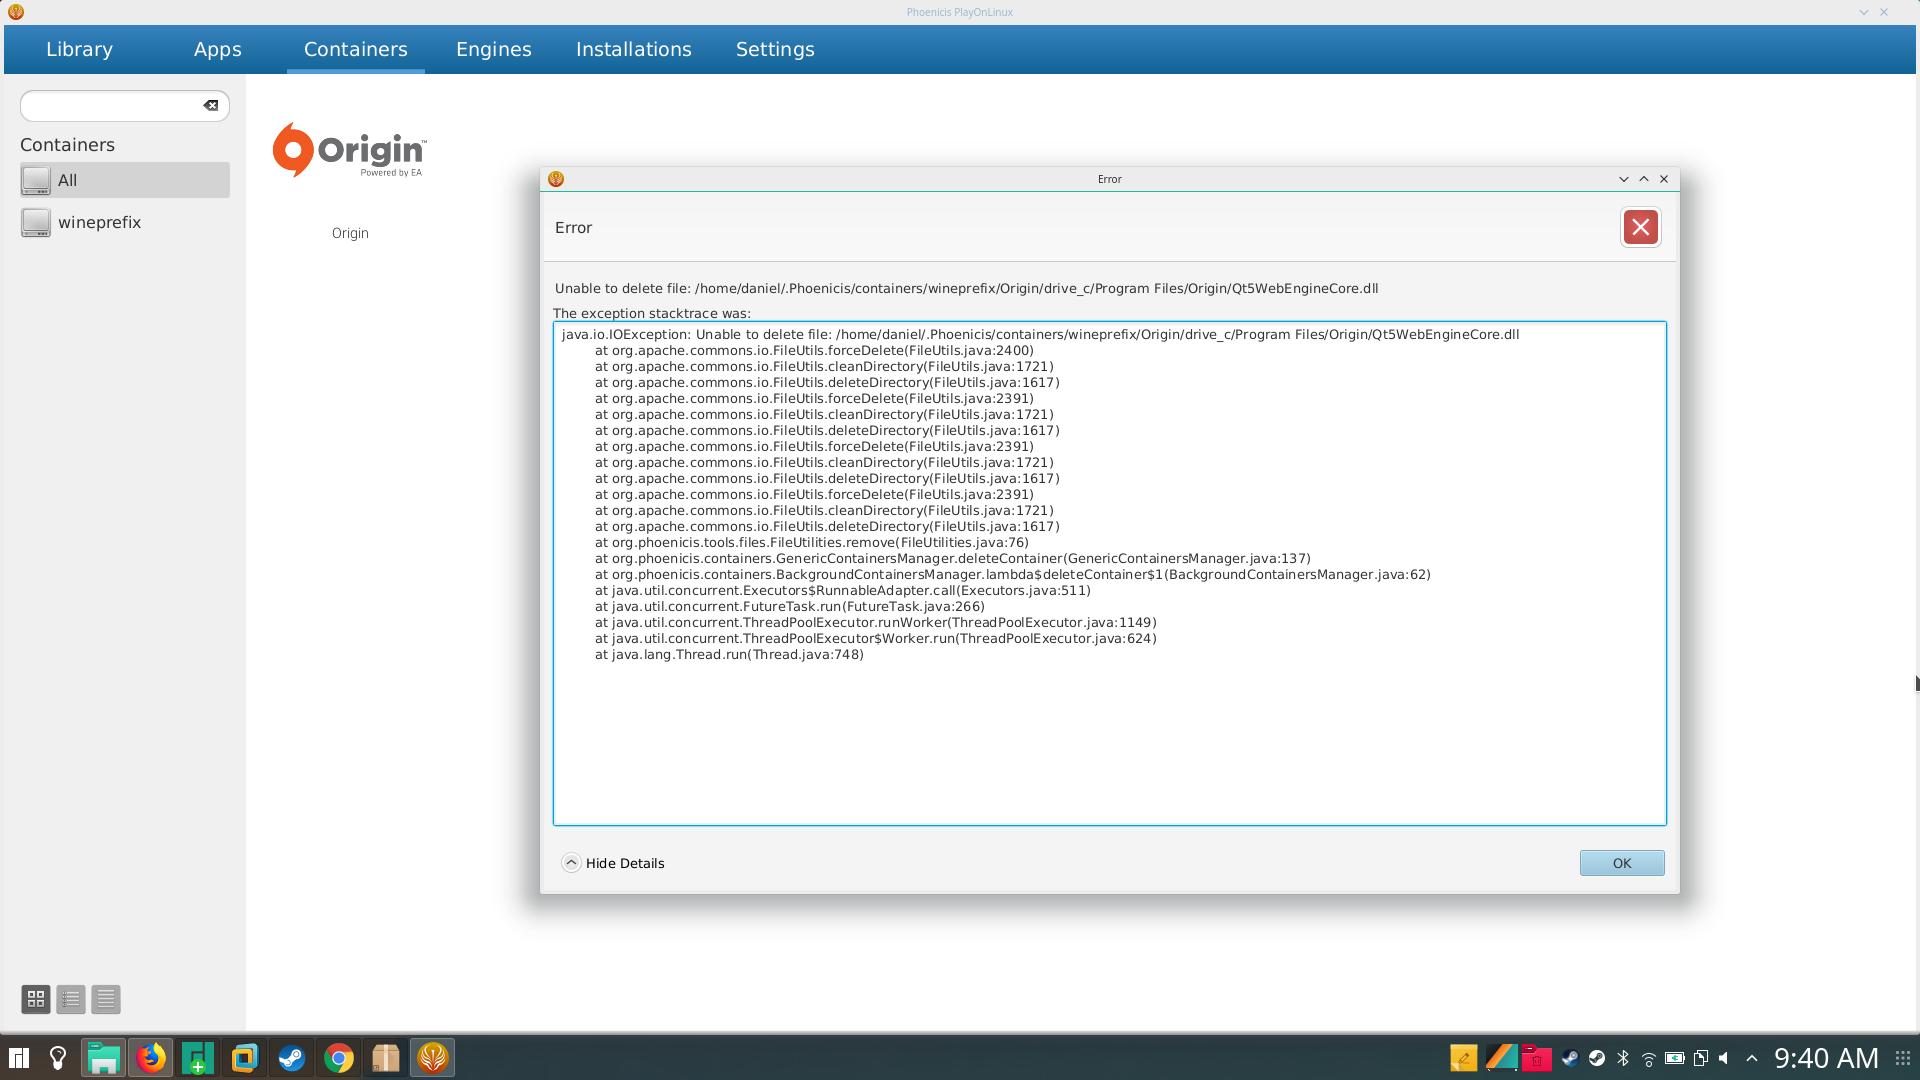This screenshot has height=1080, width=1920.
Task: Switch to grid icons view
Action: (36, 999)
